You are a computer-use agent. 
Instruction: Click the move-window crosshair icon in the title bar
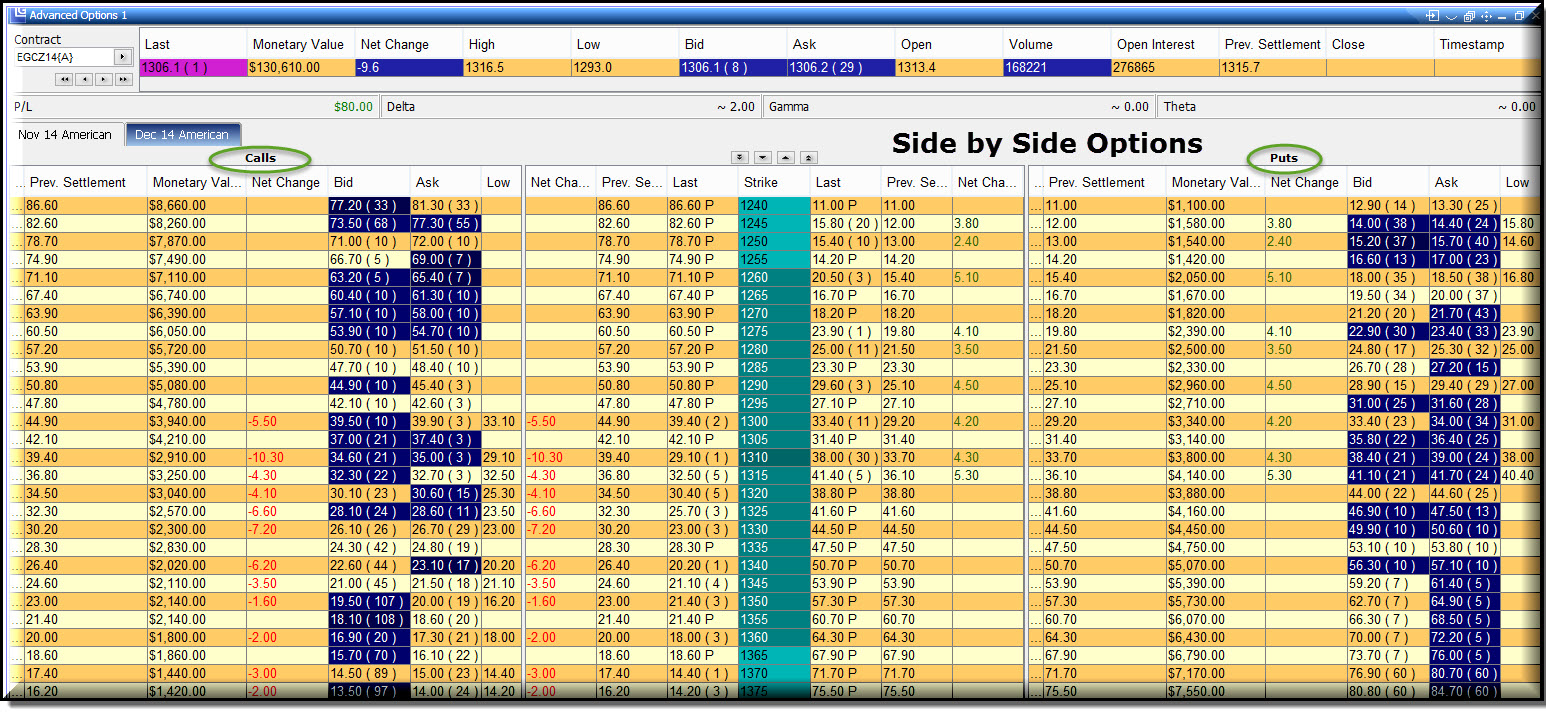(1485, 16)
